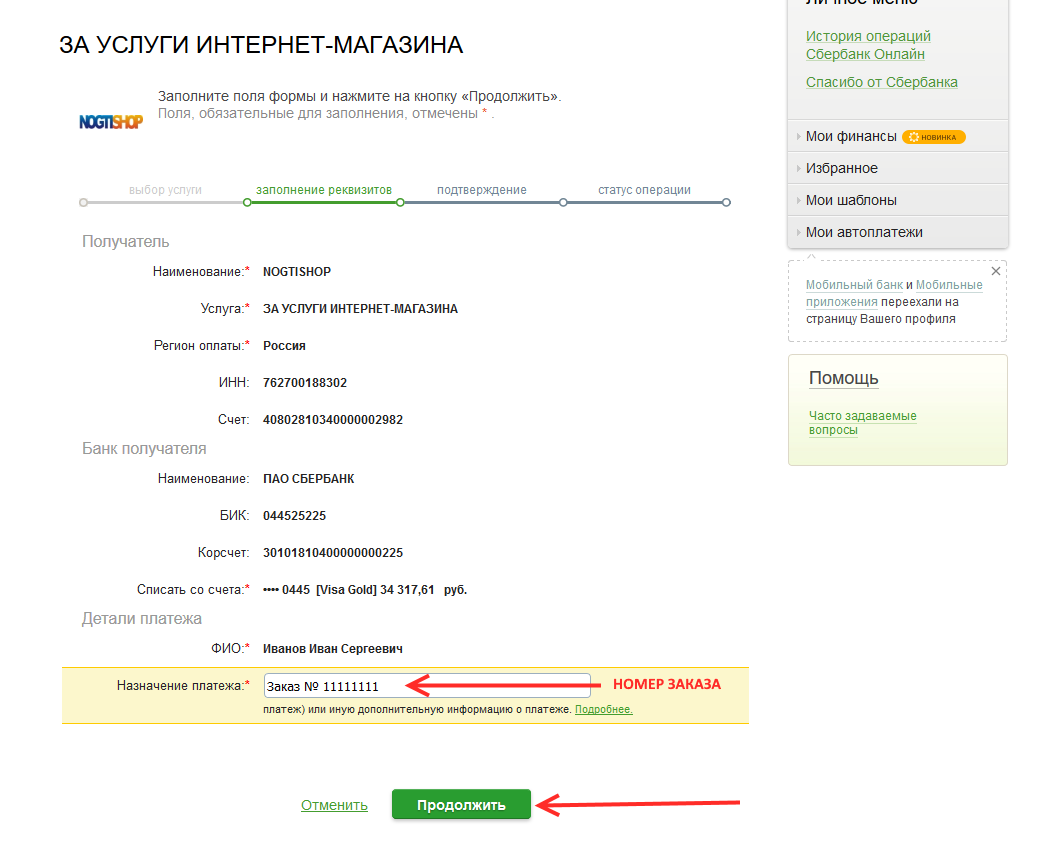This screenshot has width=1057, height=847.
Task: Open the Мобильные приложения link
Action: (894, 293)
